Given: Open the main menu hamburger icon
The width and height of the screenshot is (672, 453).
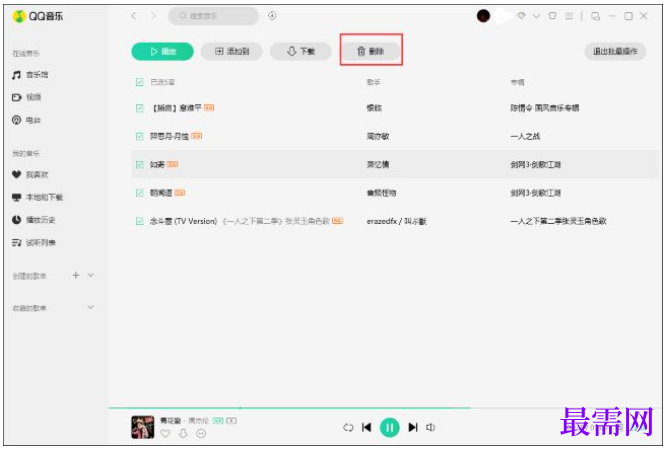Looking at the screenshot, I should pos(569,16).
